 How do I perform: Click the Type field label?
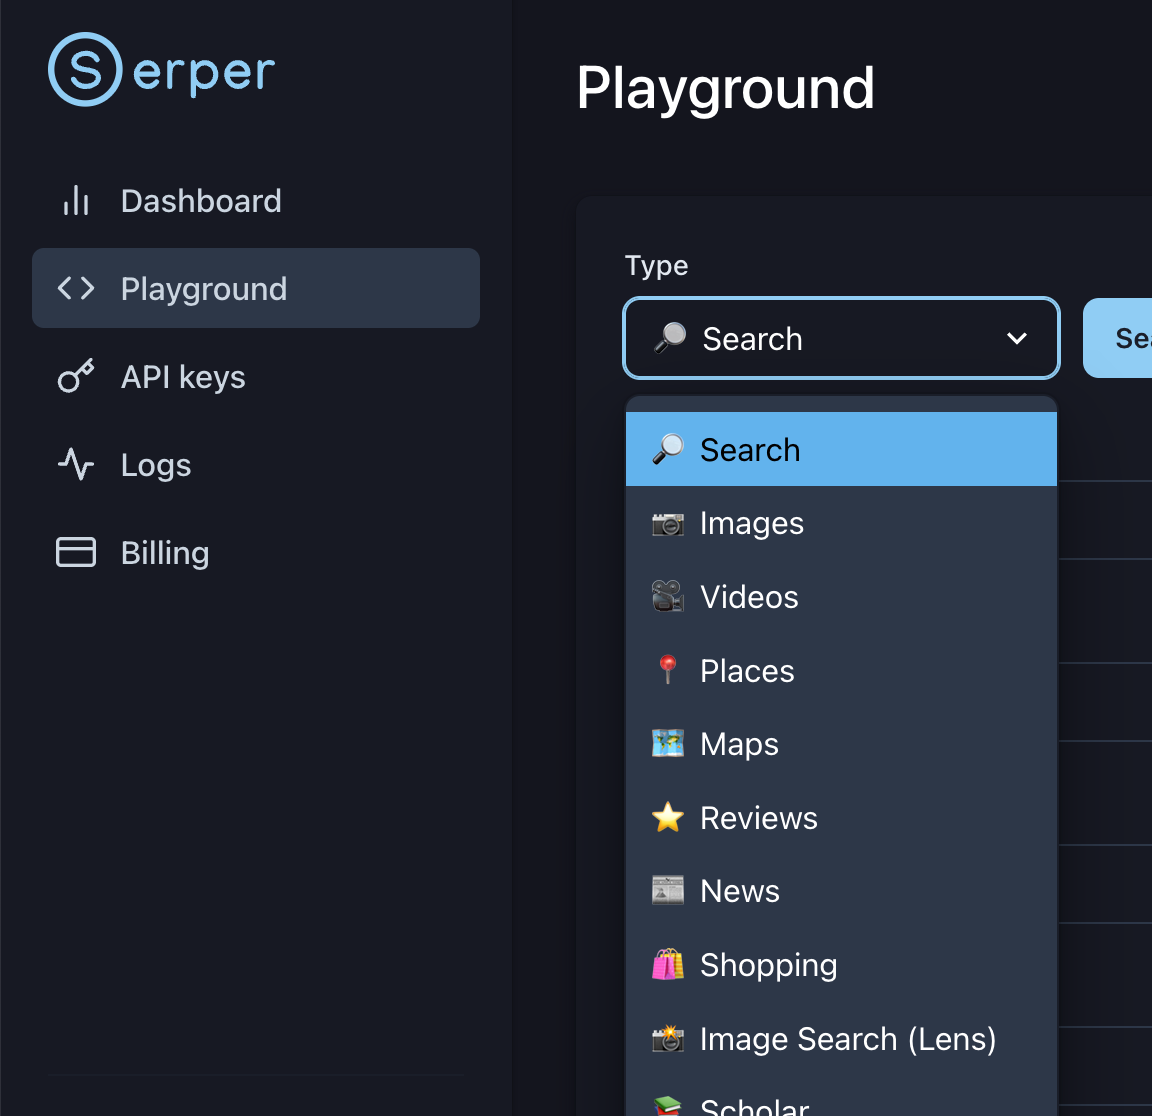coord(656,265)
